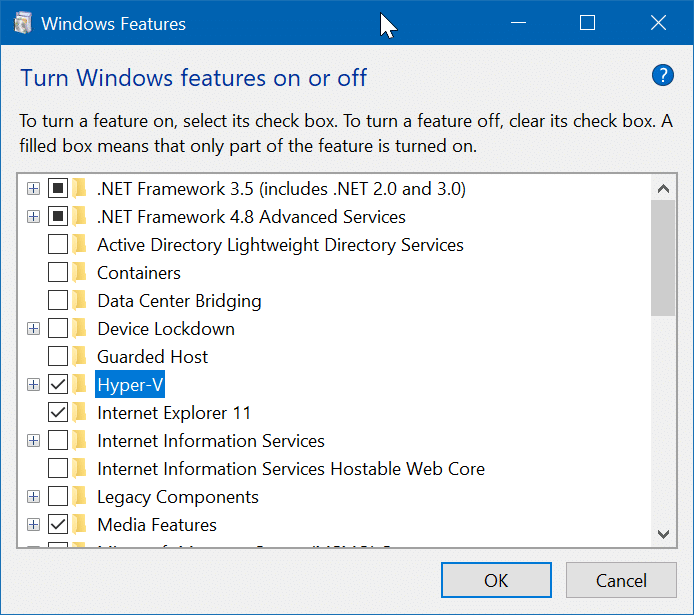Close the Windows Features dialog

point(658,22)
